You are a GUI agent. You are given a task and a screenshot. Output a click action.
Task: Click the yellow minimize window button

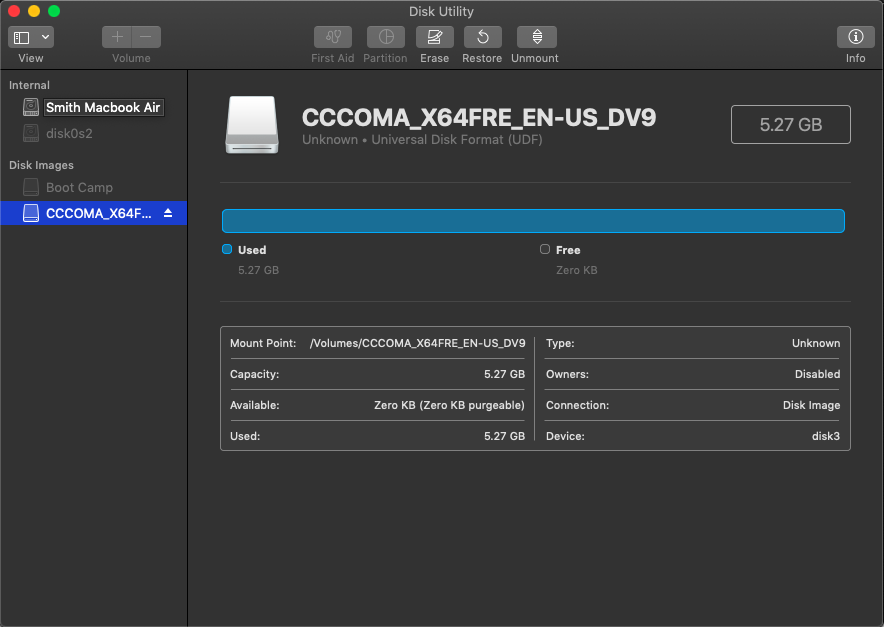(x=34, y=11)
